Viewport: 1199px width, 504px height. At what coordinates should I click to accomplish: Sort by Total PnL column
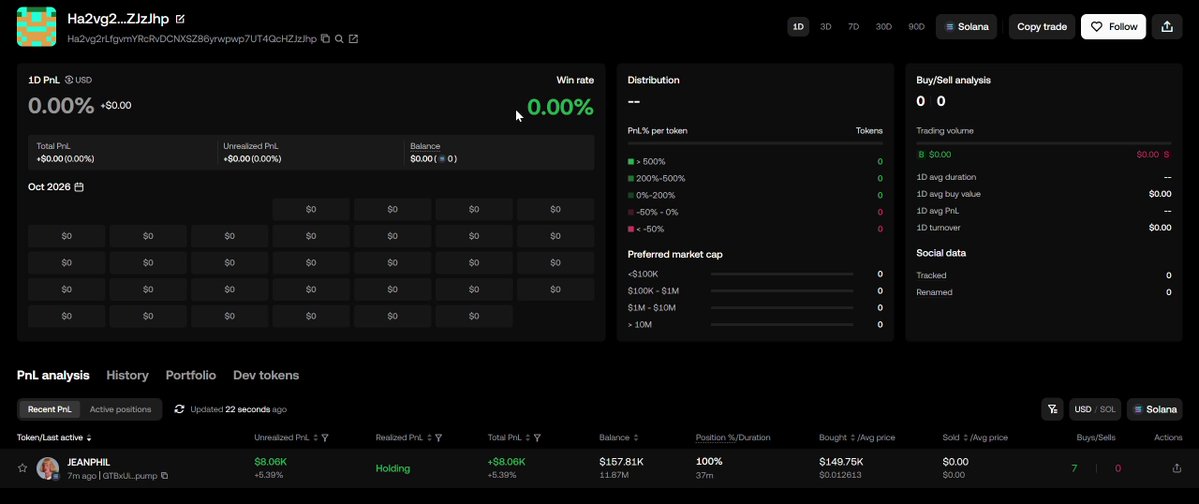coord(527,437)
